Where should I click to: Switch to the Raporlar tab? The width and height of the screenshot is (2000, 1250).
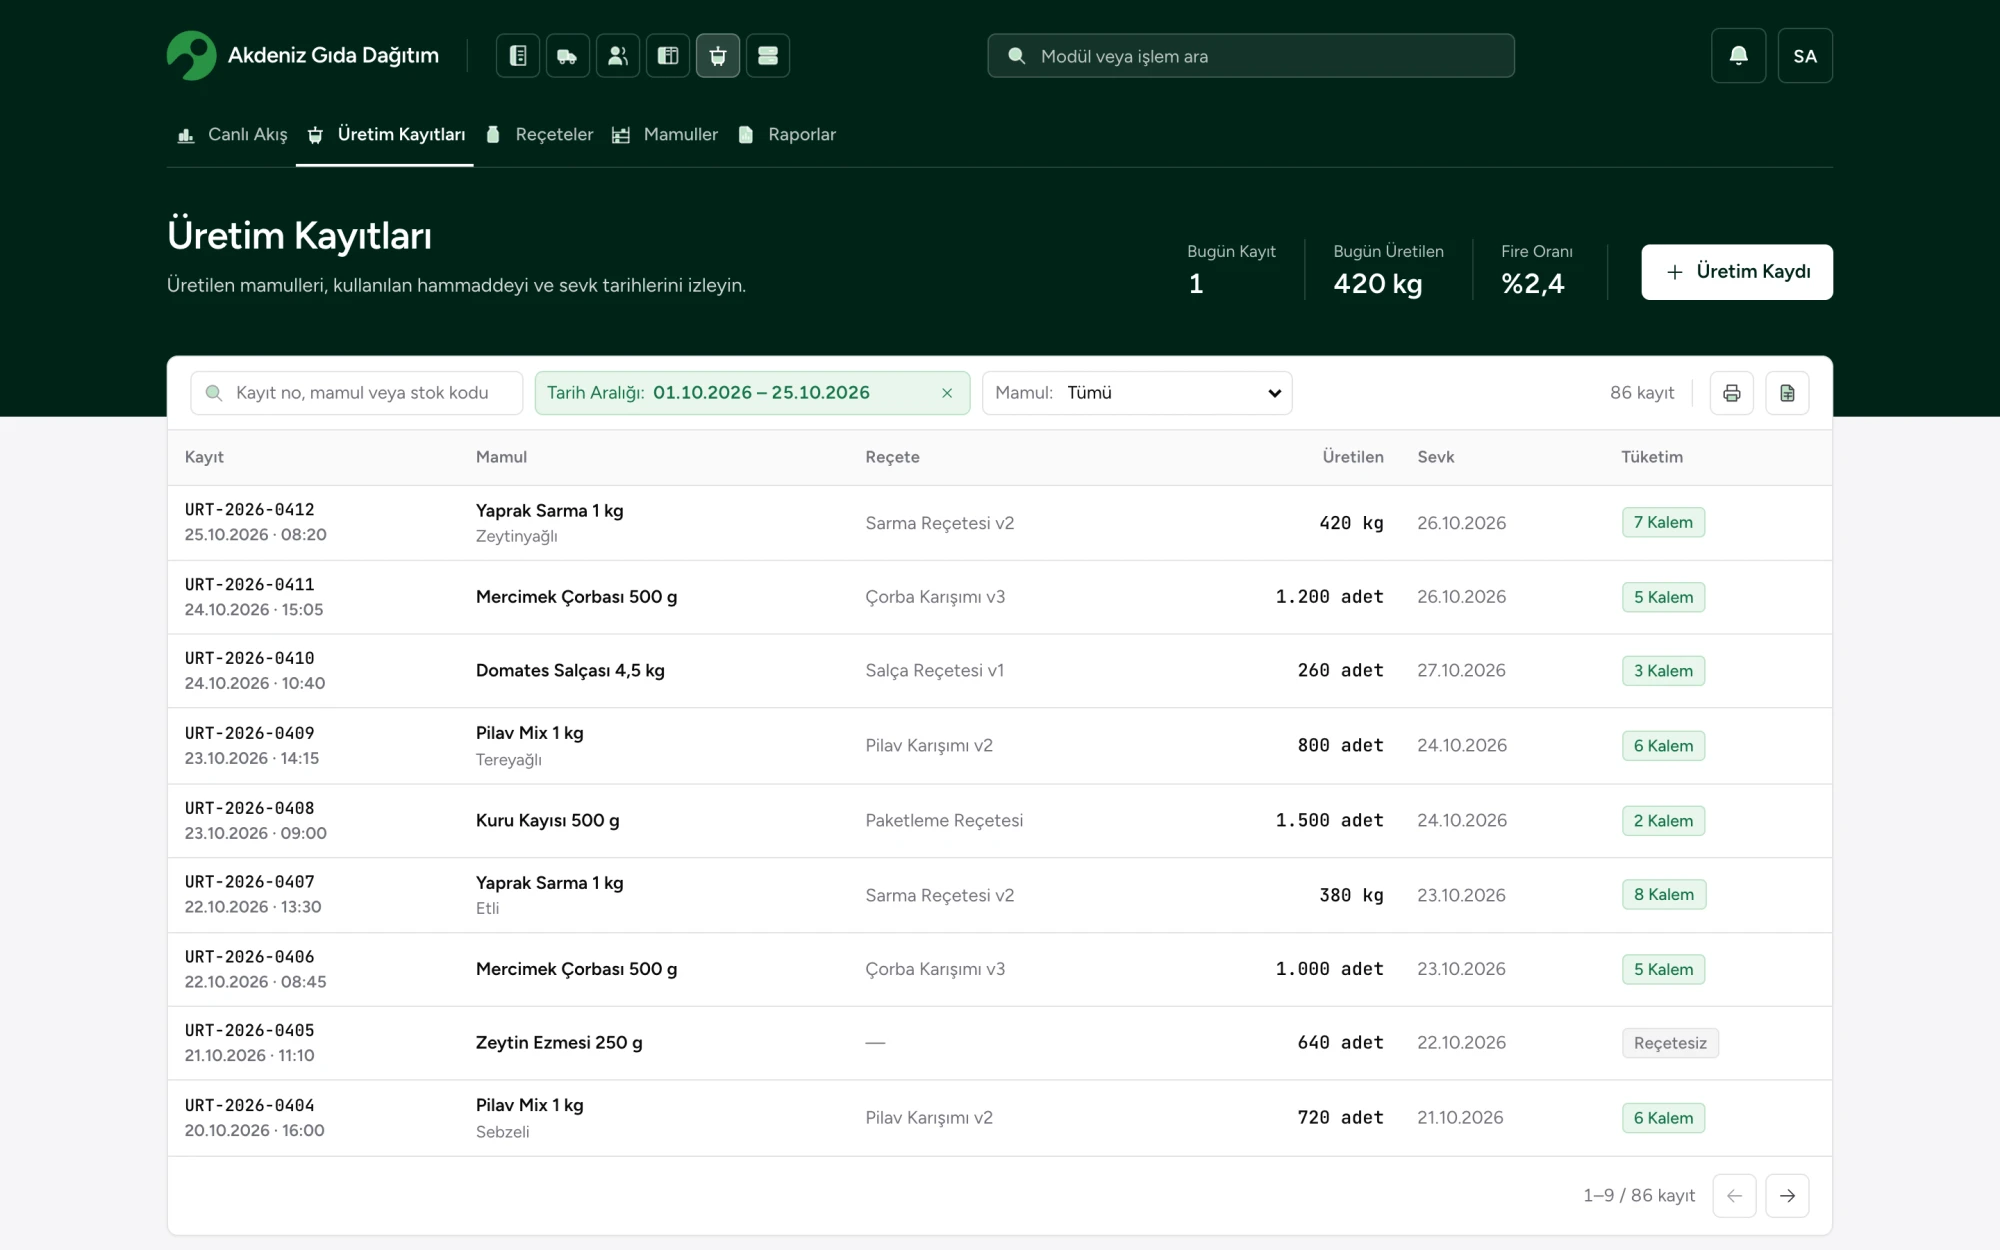point(786,135)
